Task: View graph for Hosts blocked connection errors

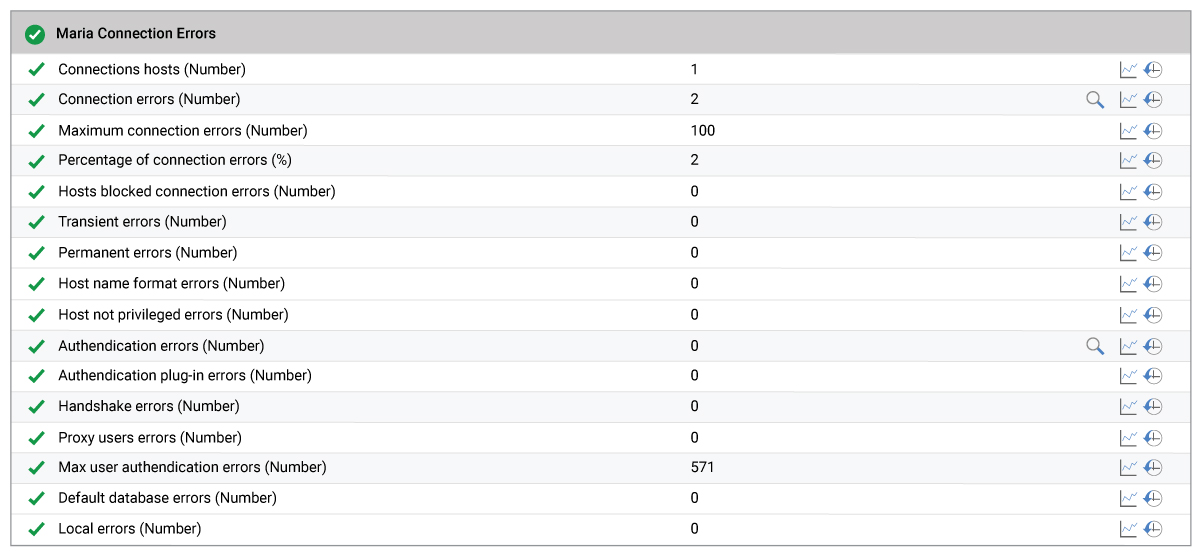Action: [1128, 191]
